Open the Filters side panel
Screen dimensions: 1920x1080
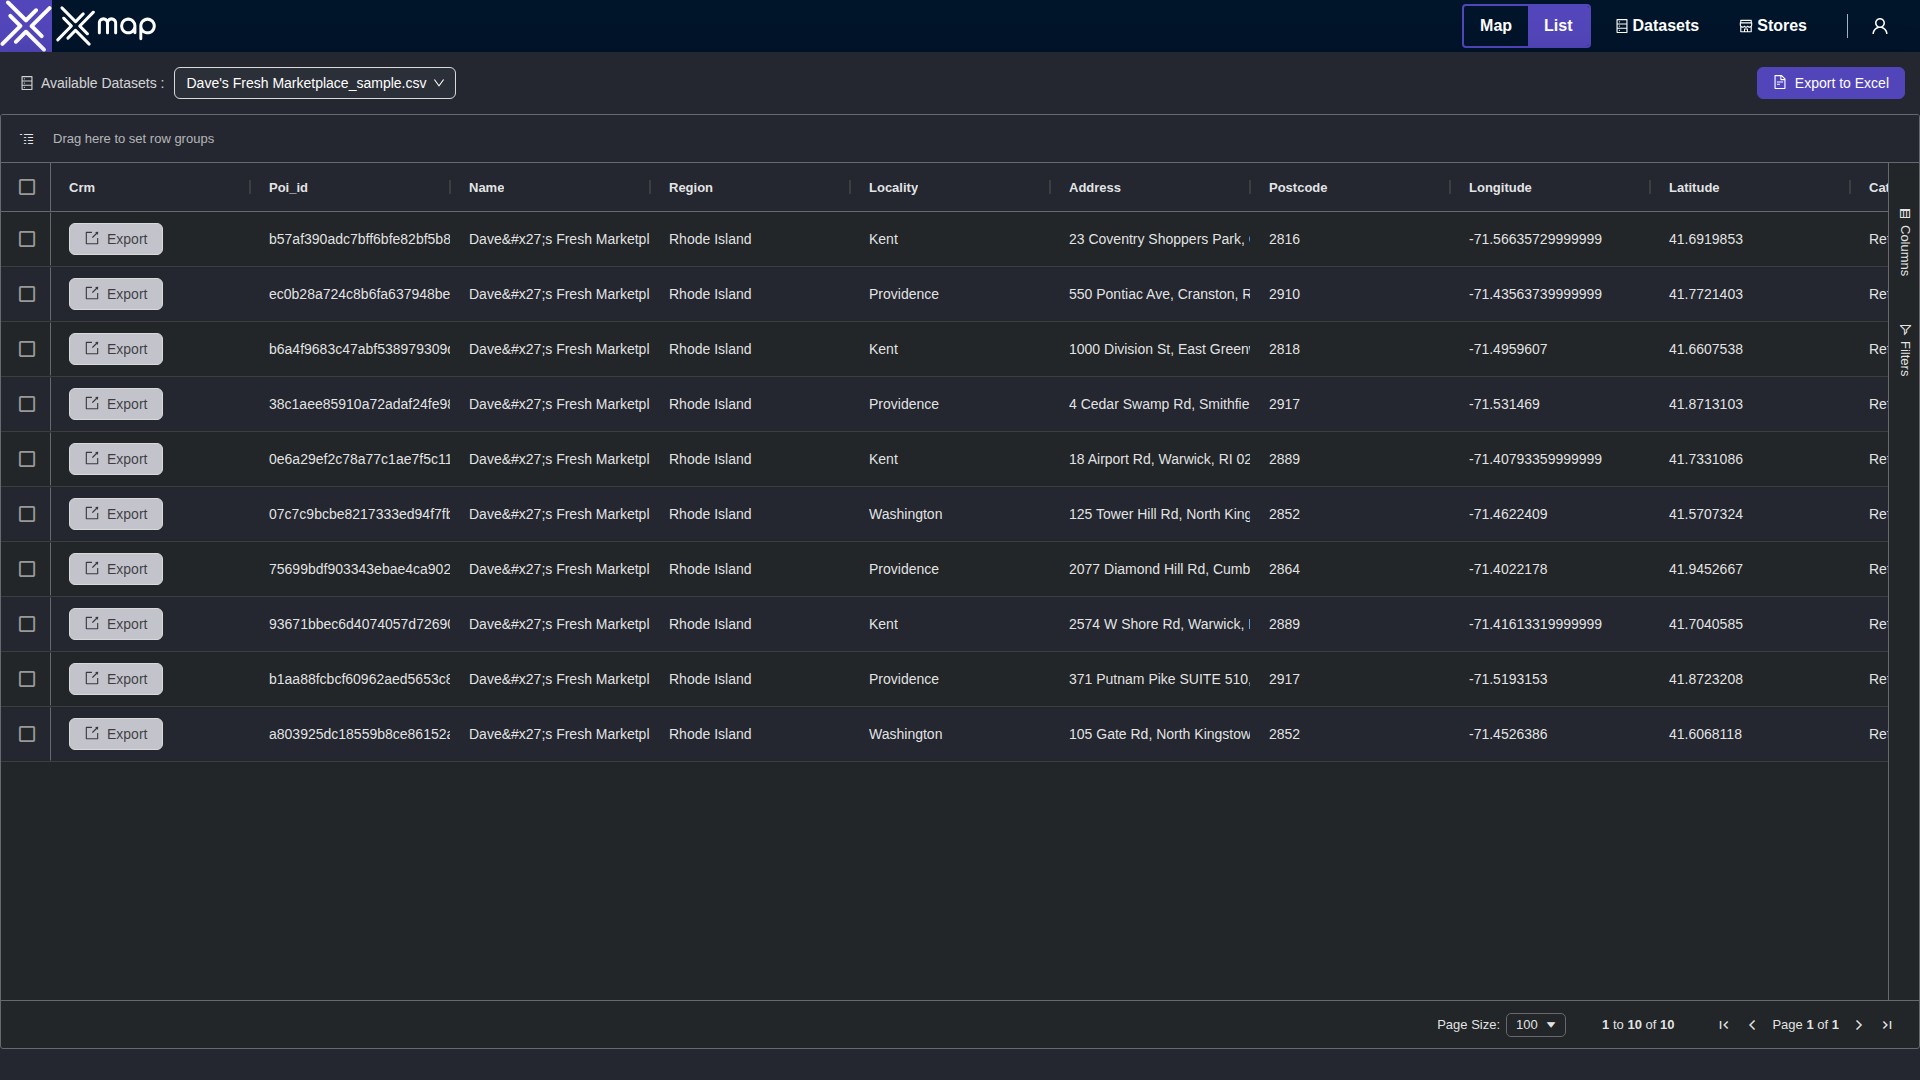[x=1906, y=350]
